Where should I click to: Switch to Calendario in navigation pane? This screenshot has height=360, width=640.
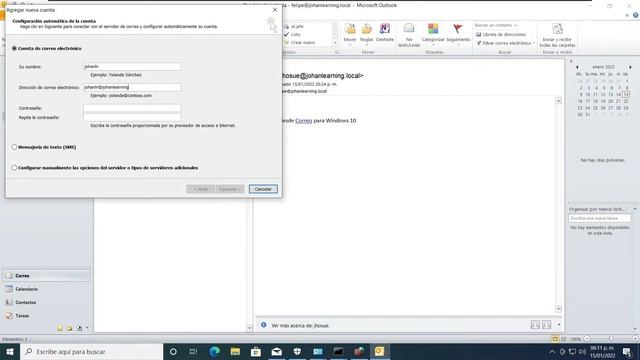46,289
